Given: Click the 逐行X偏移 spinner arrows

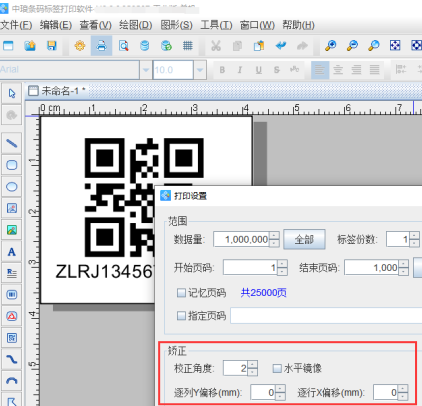Looking at the screenshot, I should click(403, 392).
